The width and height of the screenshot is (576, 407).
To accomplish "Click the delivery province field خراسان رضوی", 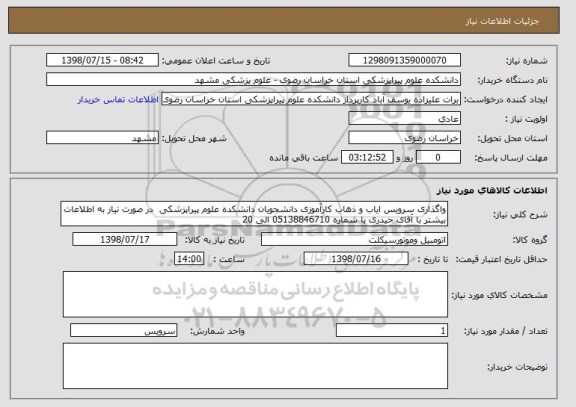I will (x=404, y=138).
